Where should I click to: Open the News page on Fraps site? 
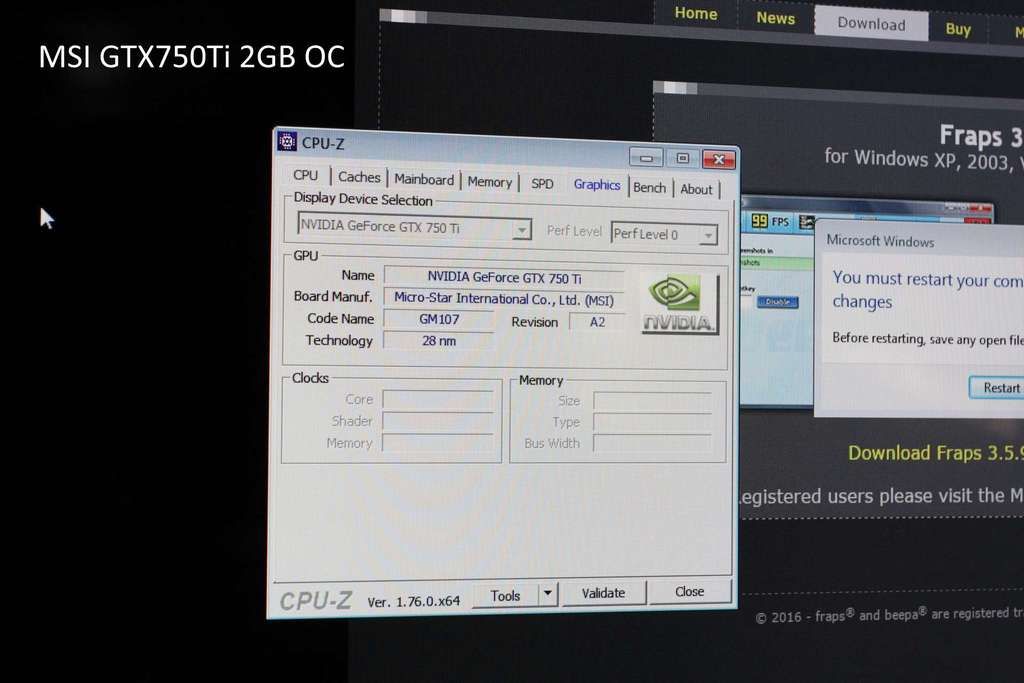(775, 18)
